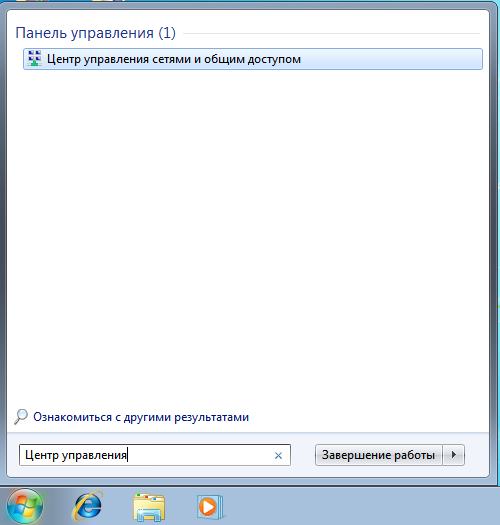Screen dimensions: 500x525
Task: Click the magnifier icon beside other results
Action: [20, 417]
